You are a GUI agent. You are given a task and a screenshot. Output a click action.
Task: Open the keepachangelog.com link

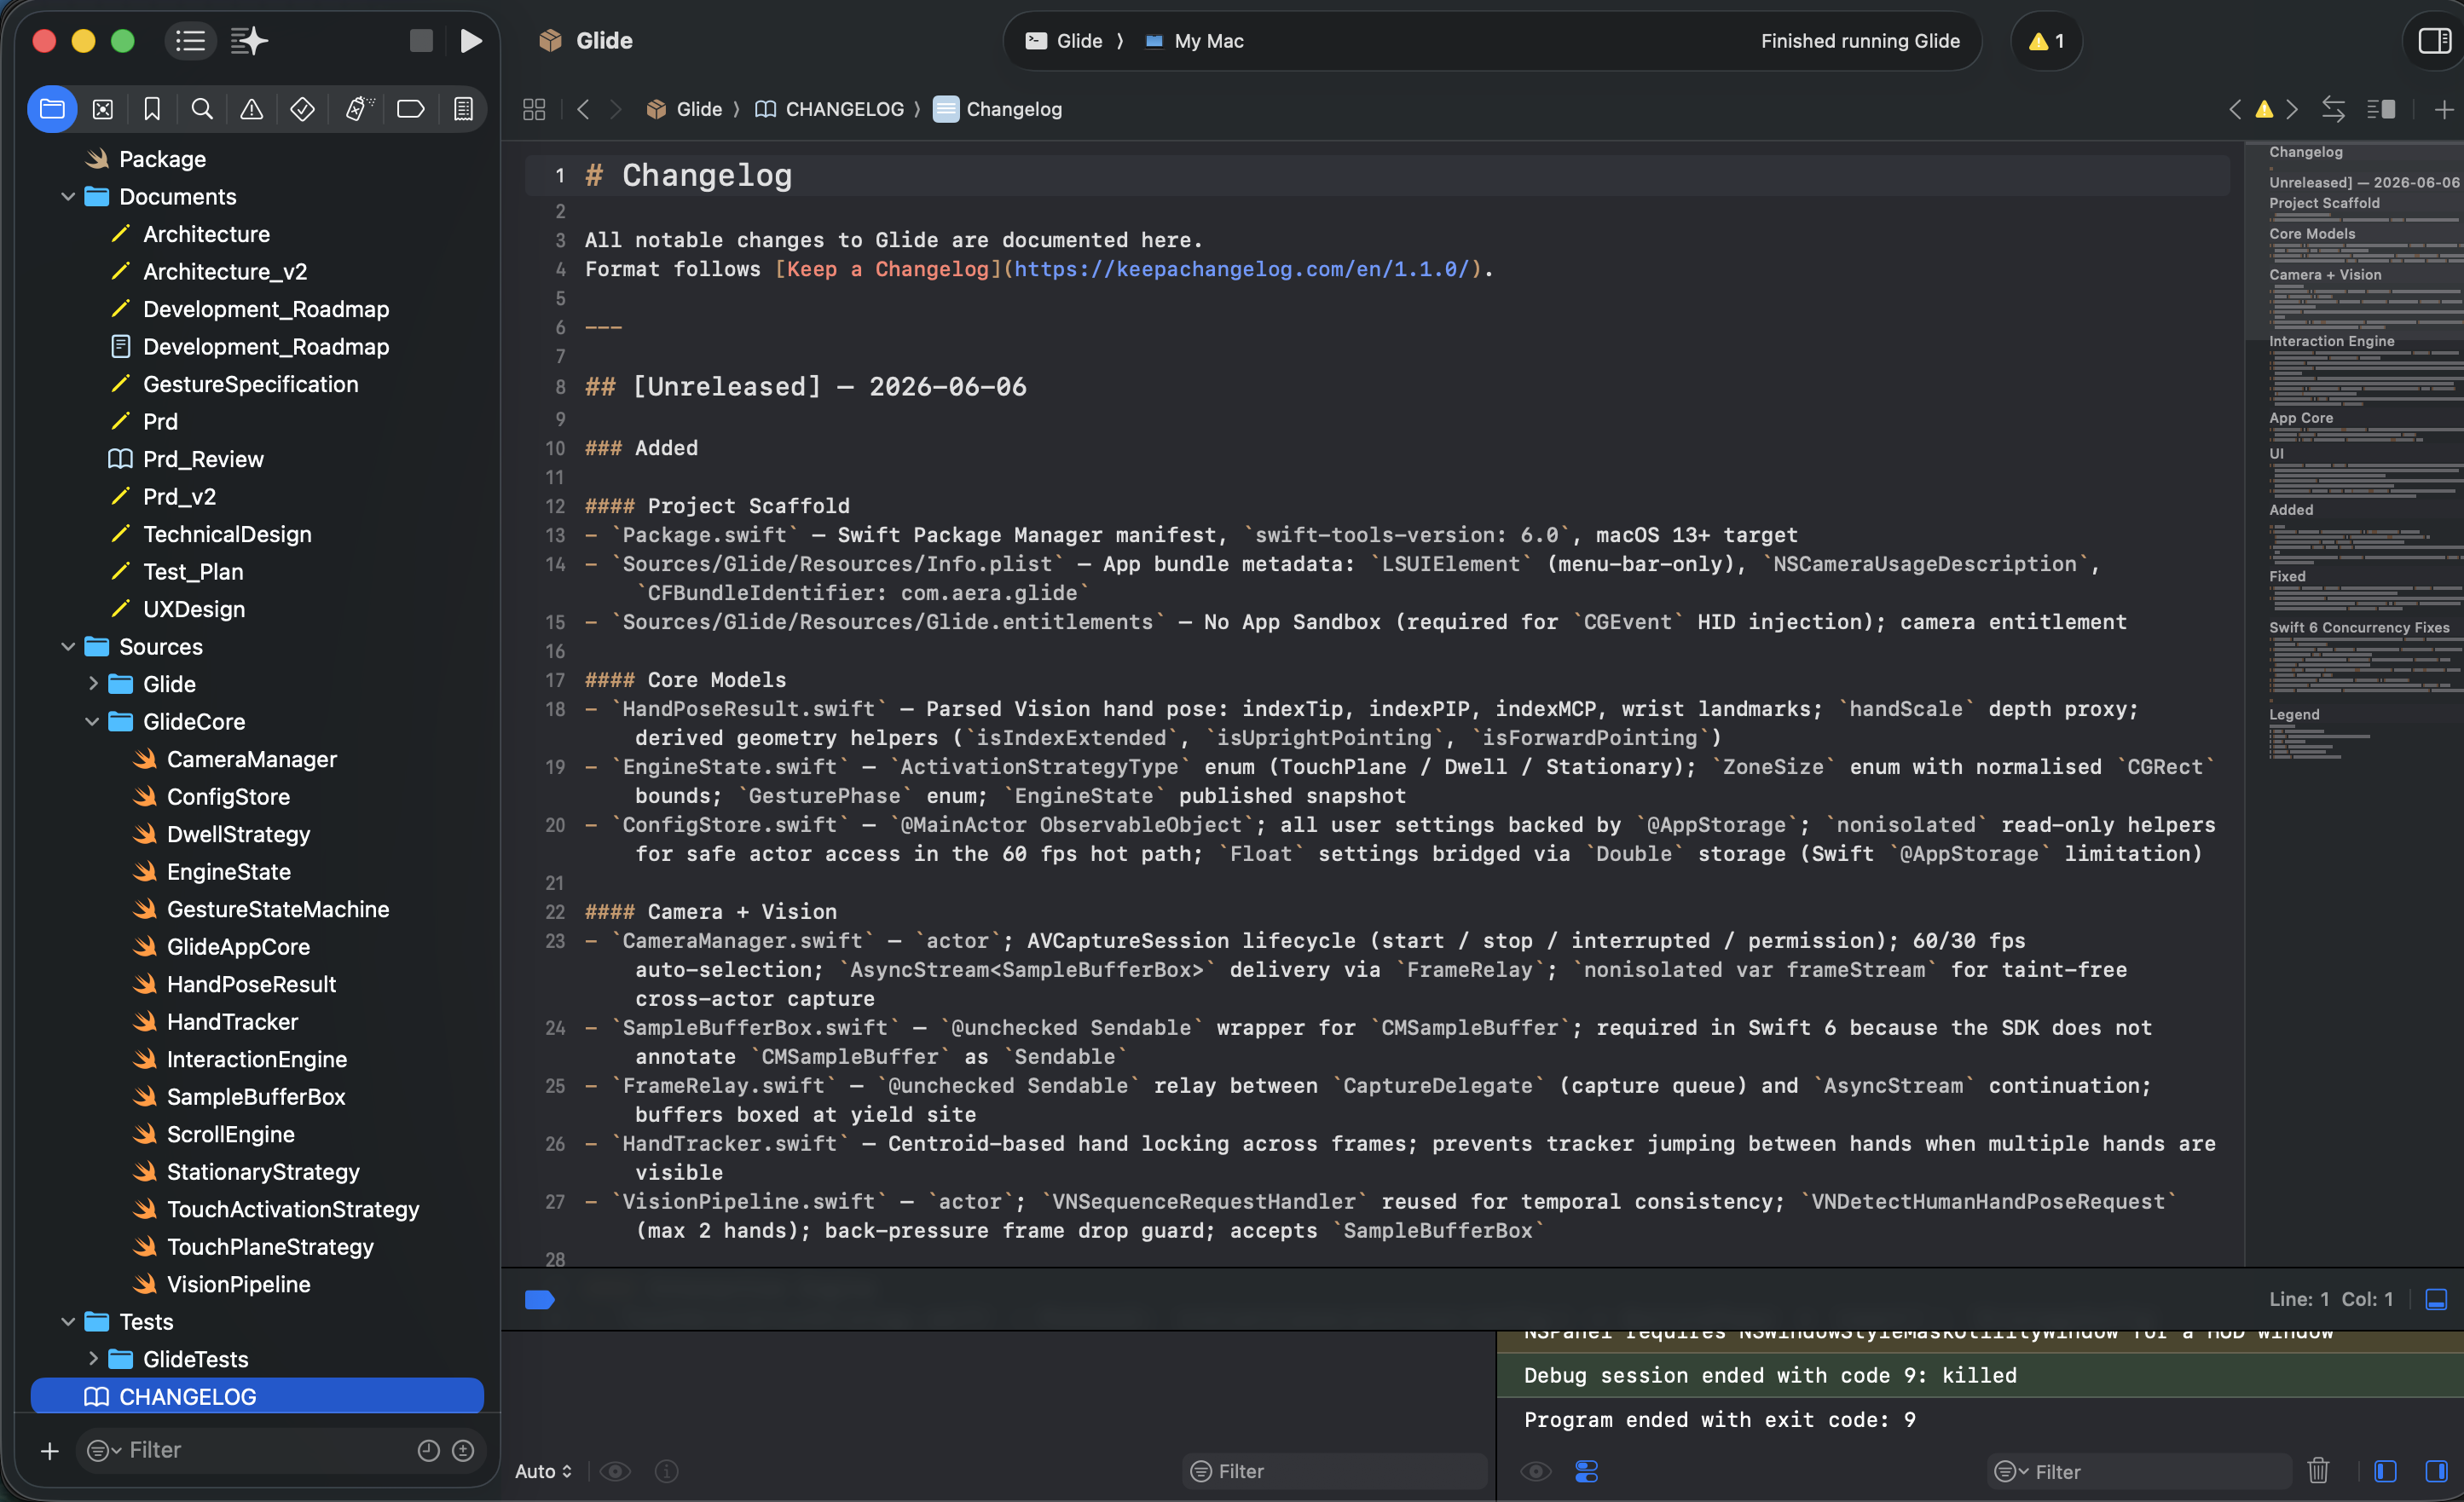point(1241,269)
